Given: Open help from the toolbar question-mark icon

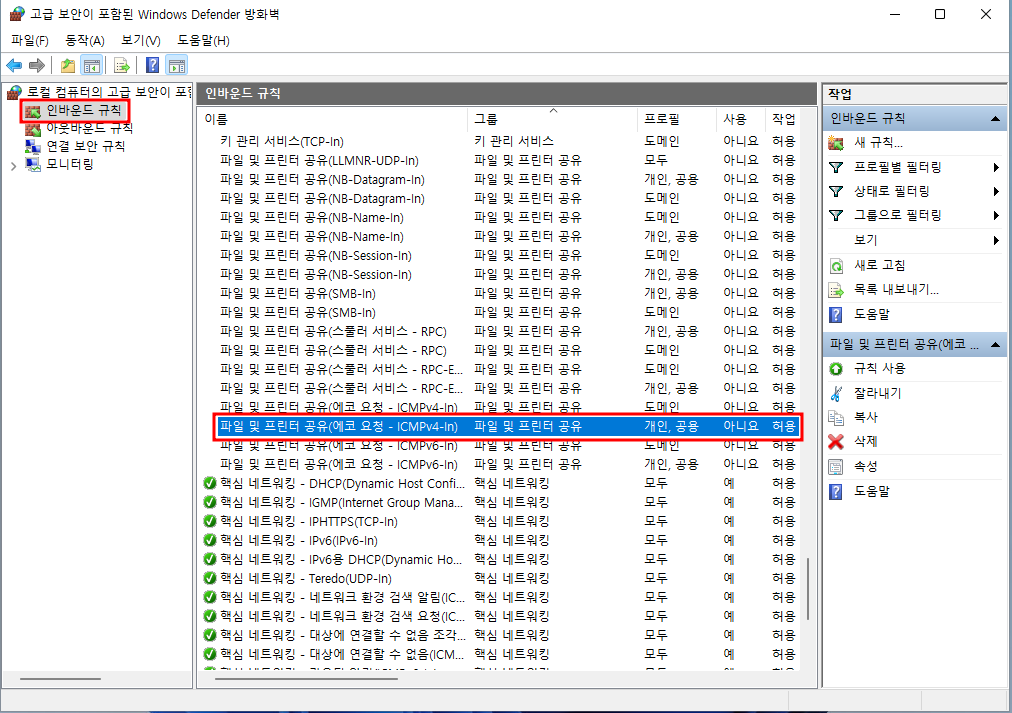Looking at the screenshot, I should (152, 65).
